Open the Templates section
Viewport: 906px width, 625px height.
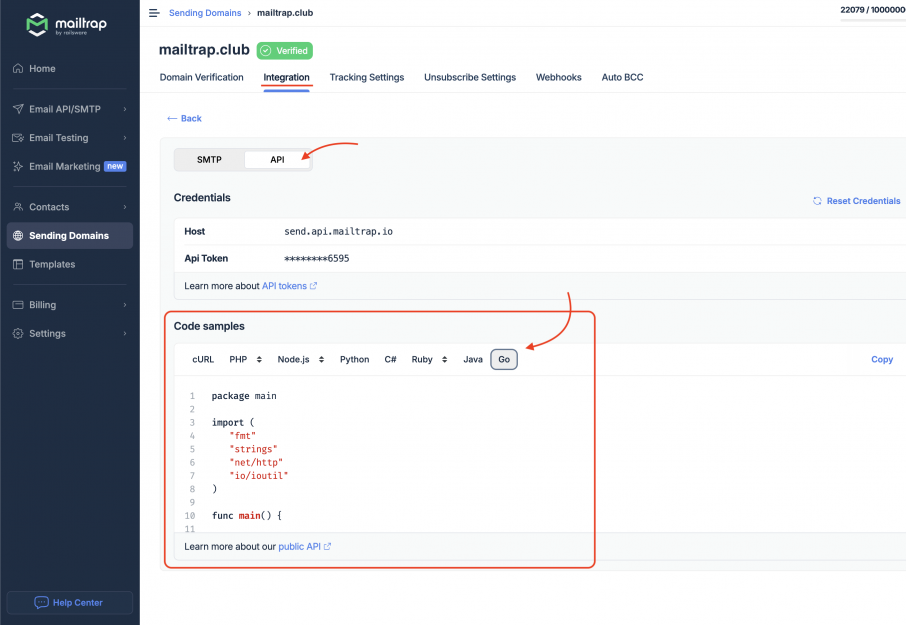pos(51,264)
